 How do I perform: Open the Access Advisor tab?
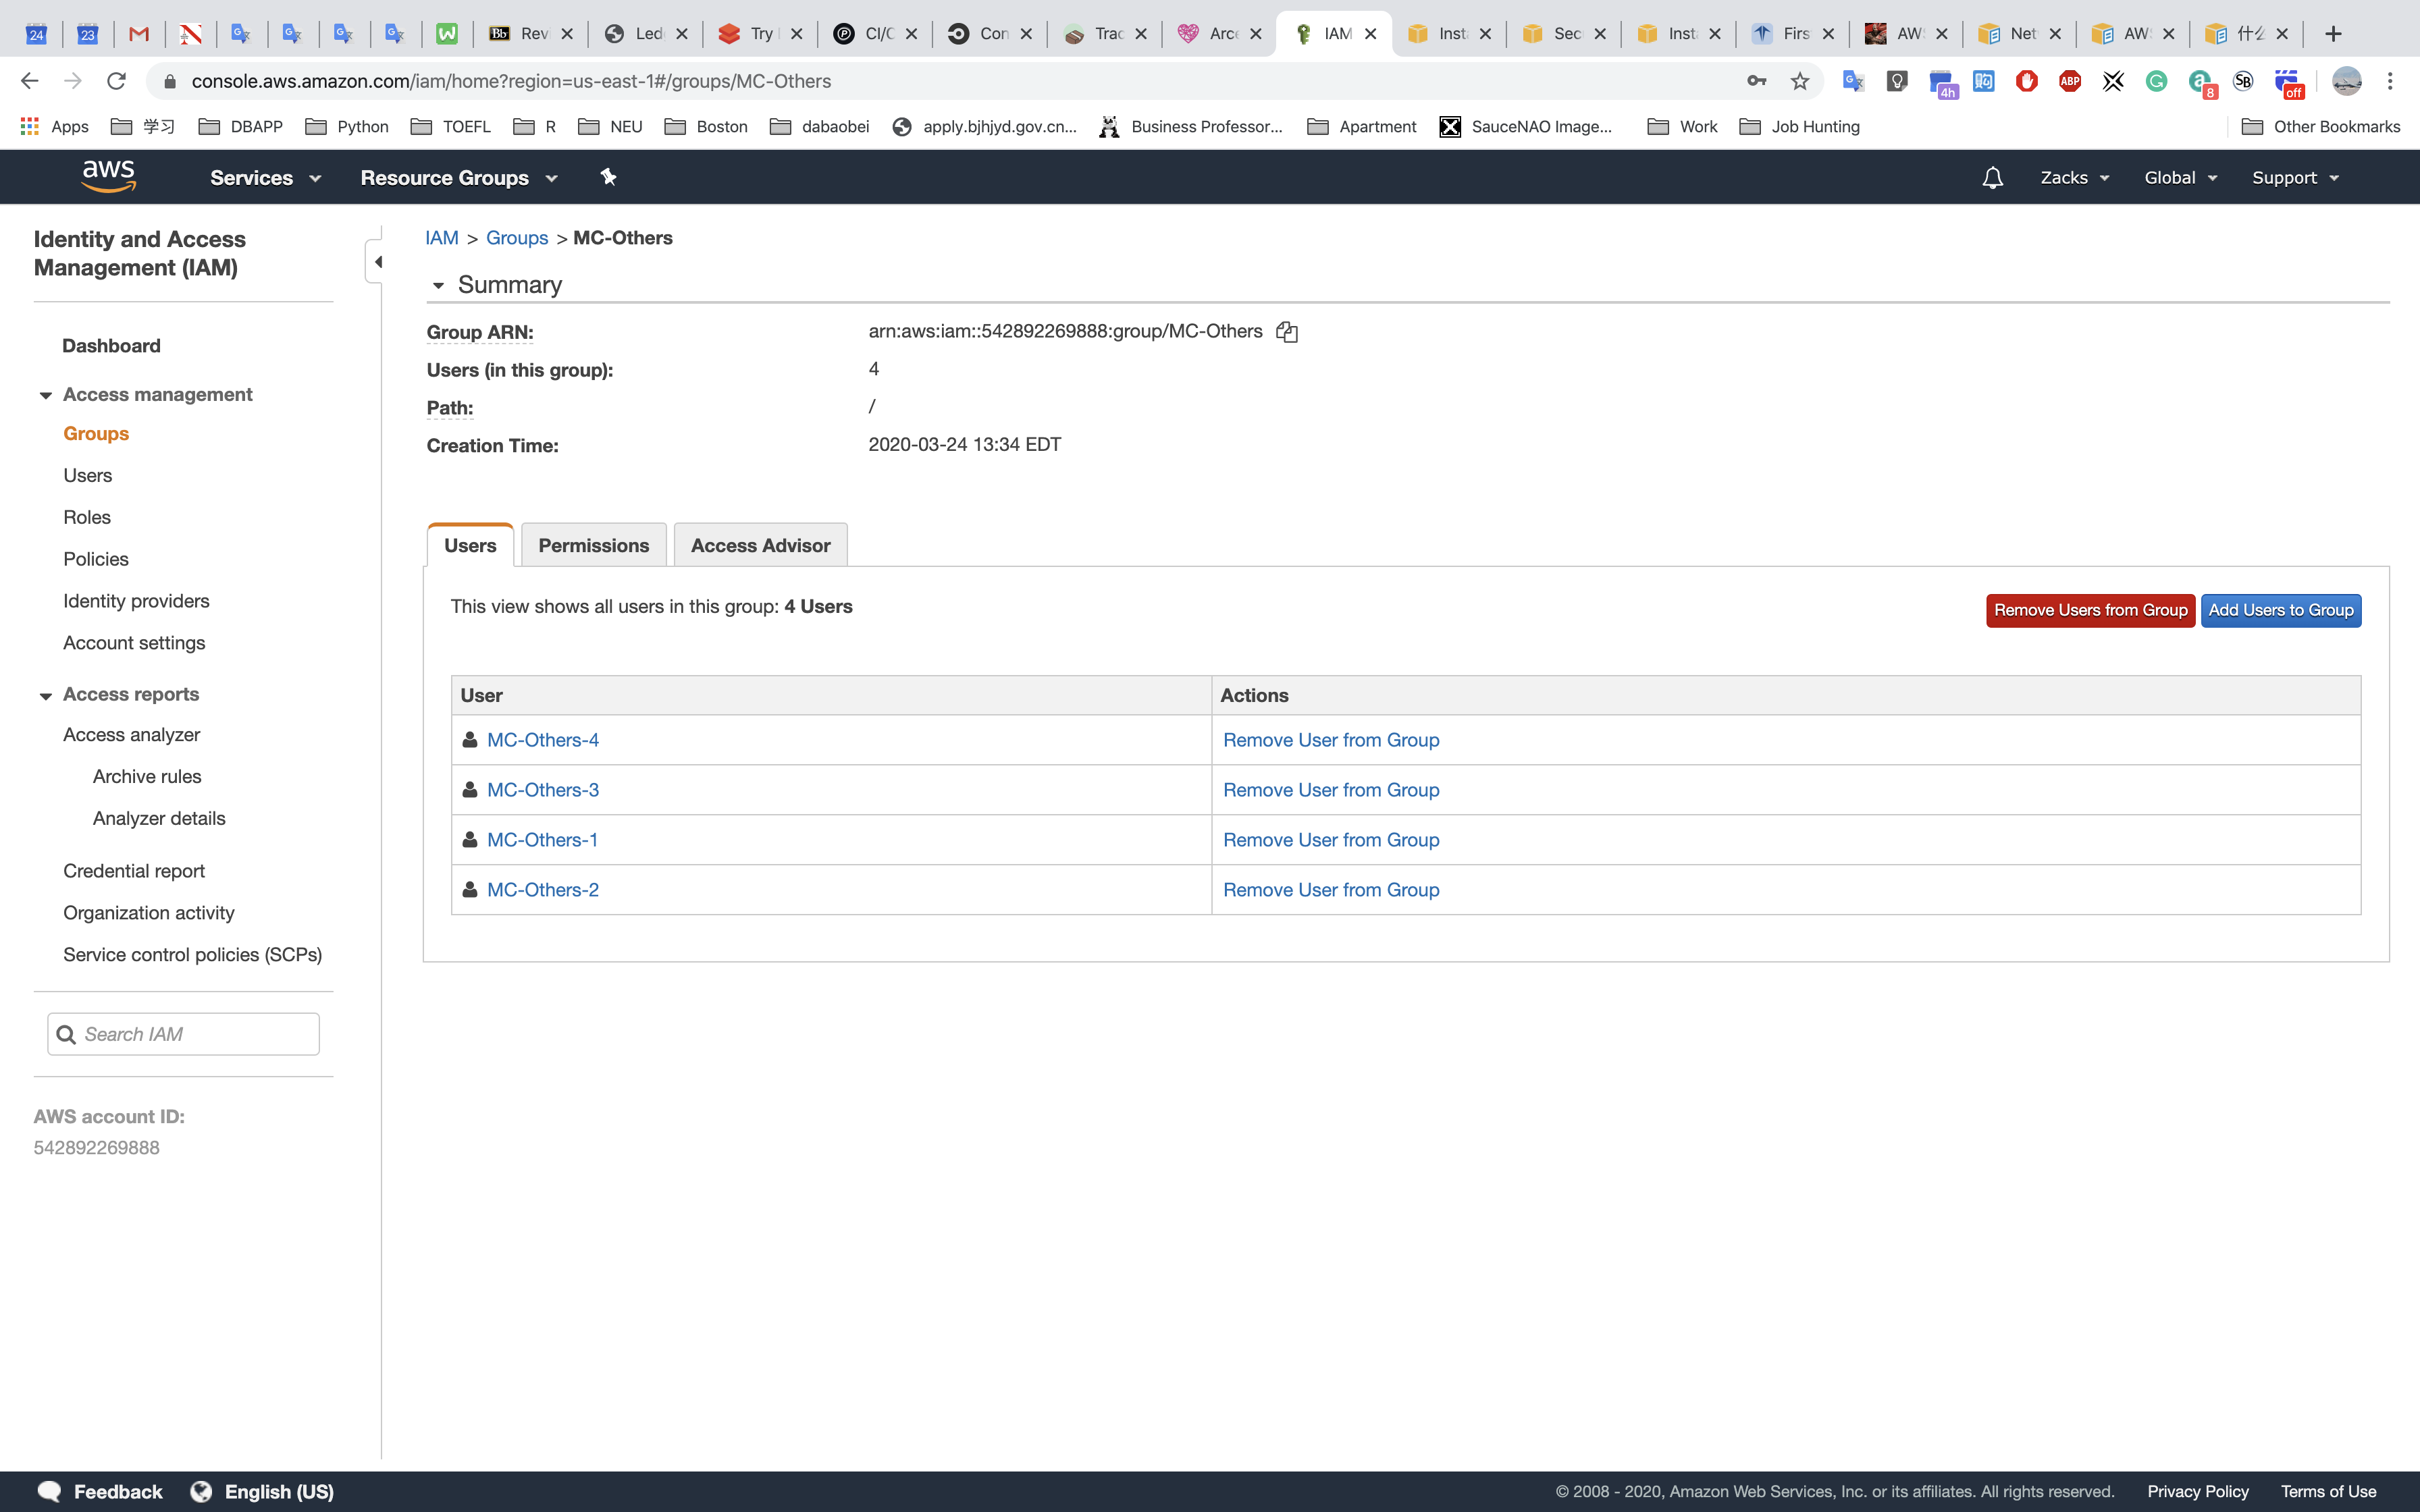tap(760, 545)
